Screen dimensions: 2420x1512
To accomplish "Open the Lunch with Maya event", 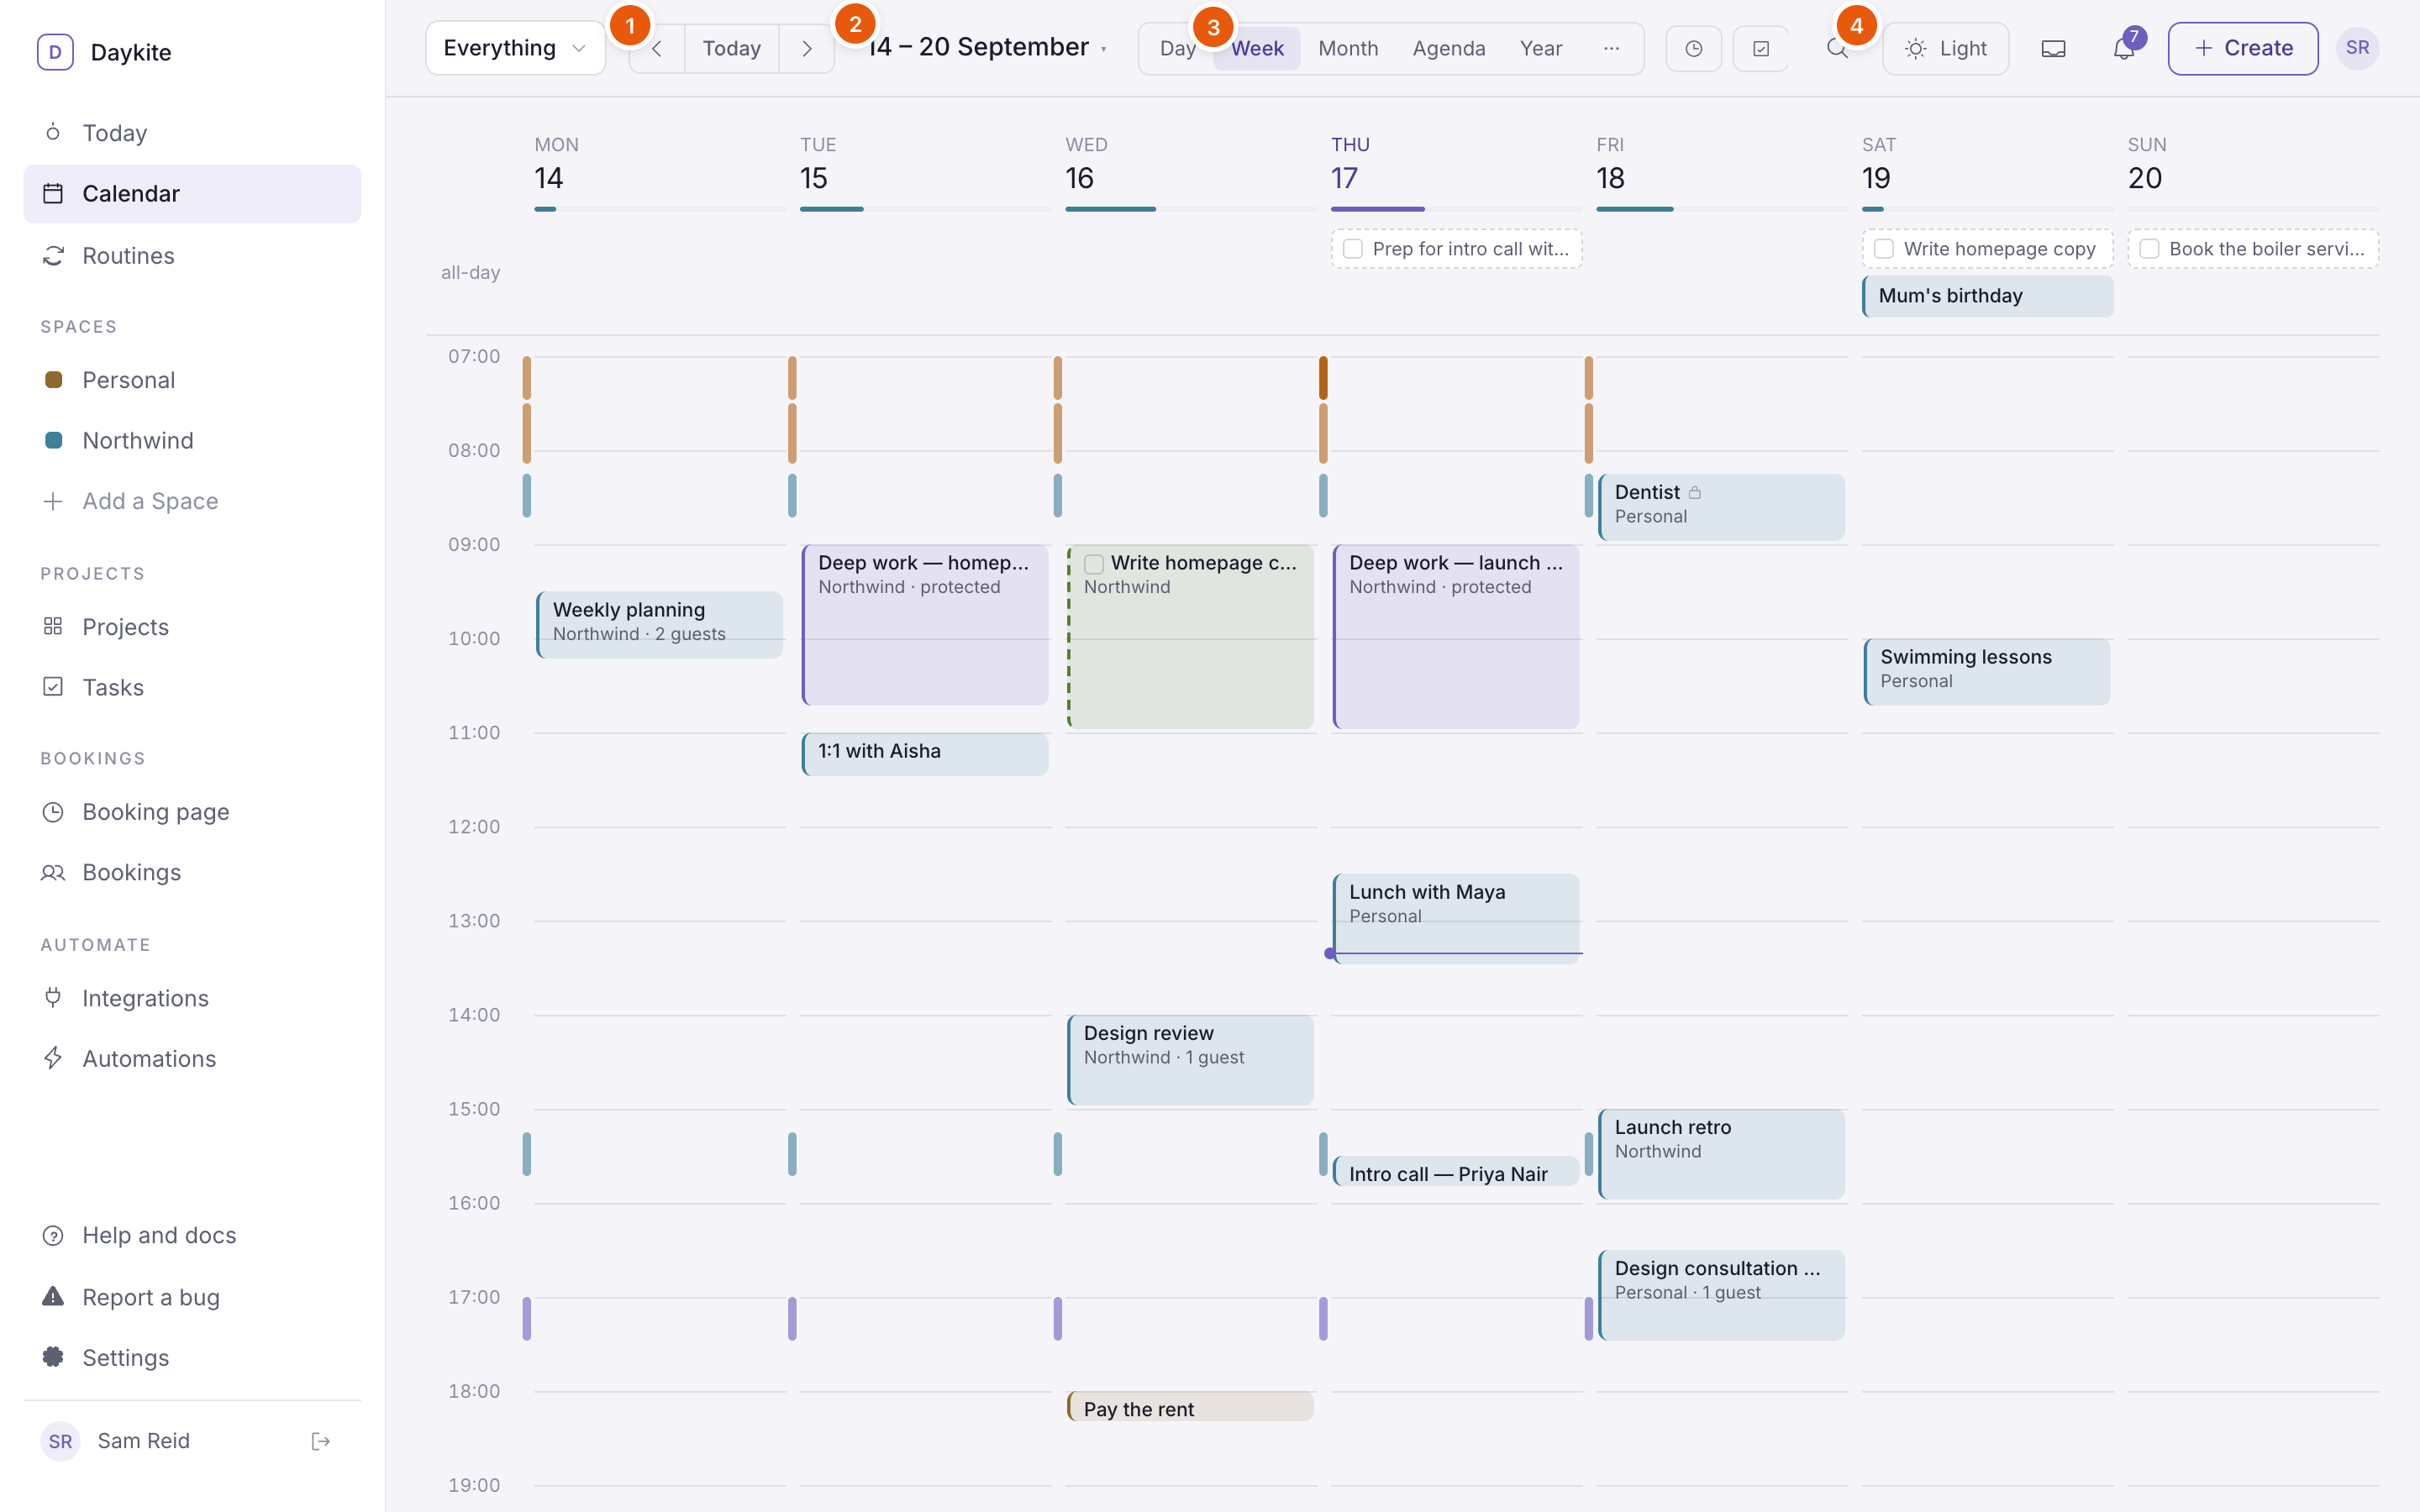I will 1456,917.
